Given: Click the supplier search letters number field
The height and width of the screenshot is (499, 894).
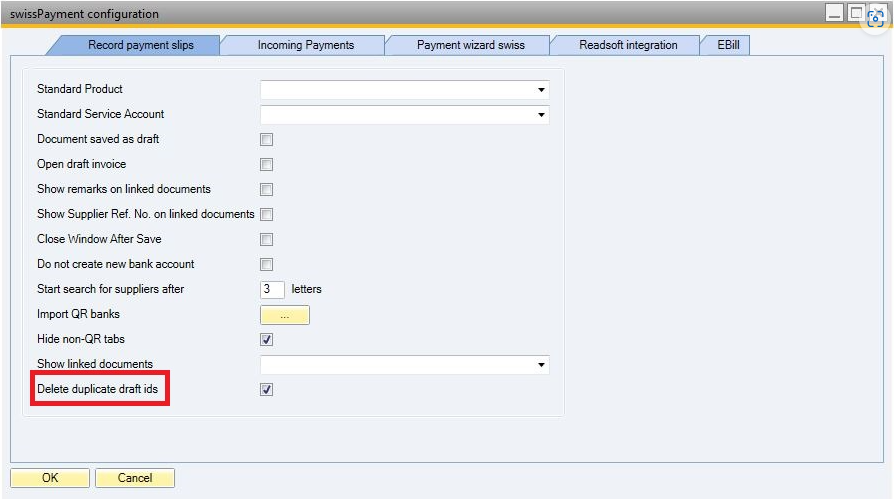Looking at the screenshot, I should tap(272, 289).
